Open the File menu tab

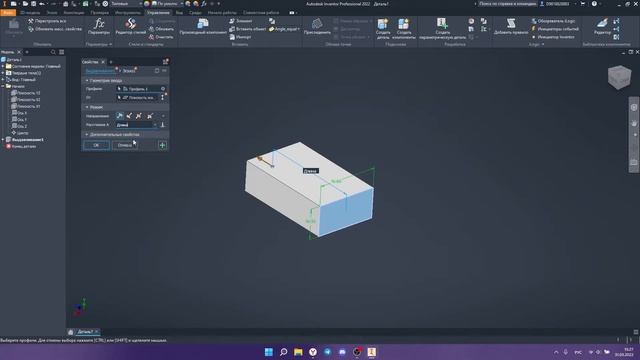pyautogui.click(x=8, y=13)
